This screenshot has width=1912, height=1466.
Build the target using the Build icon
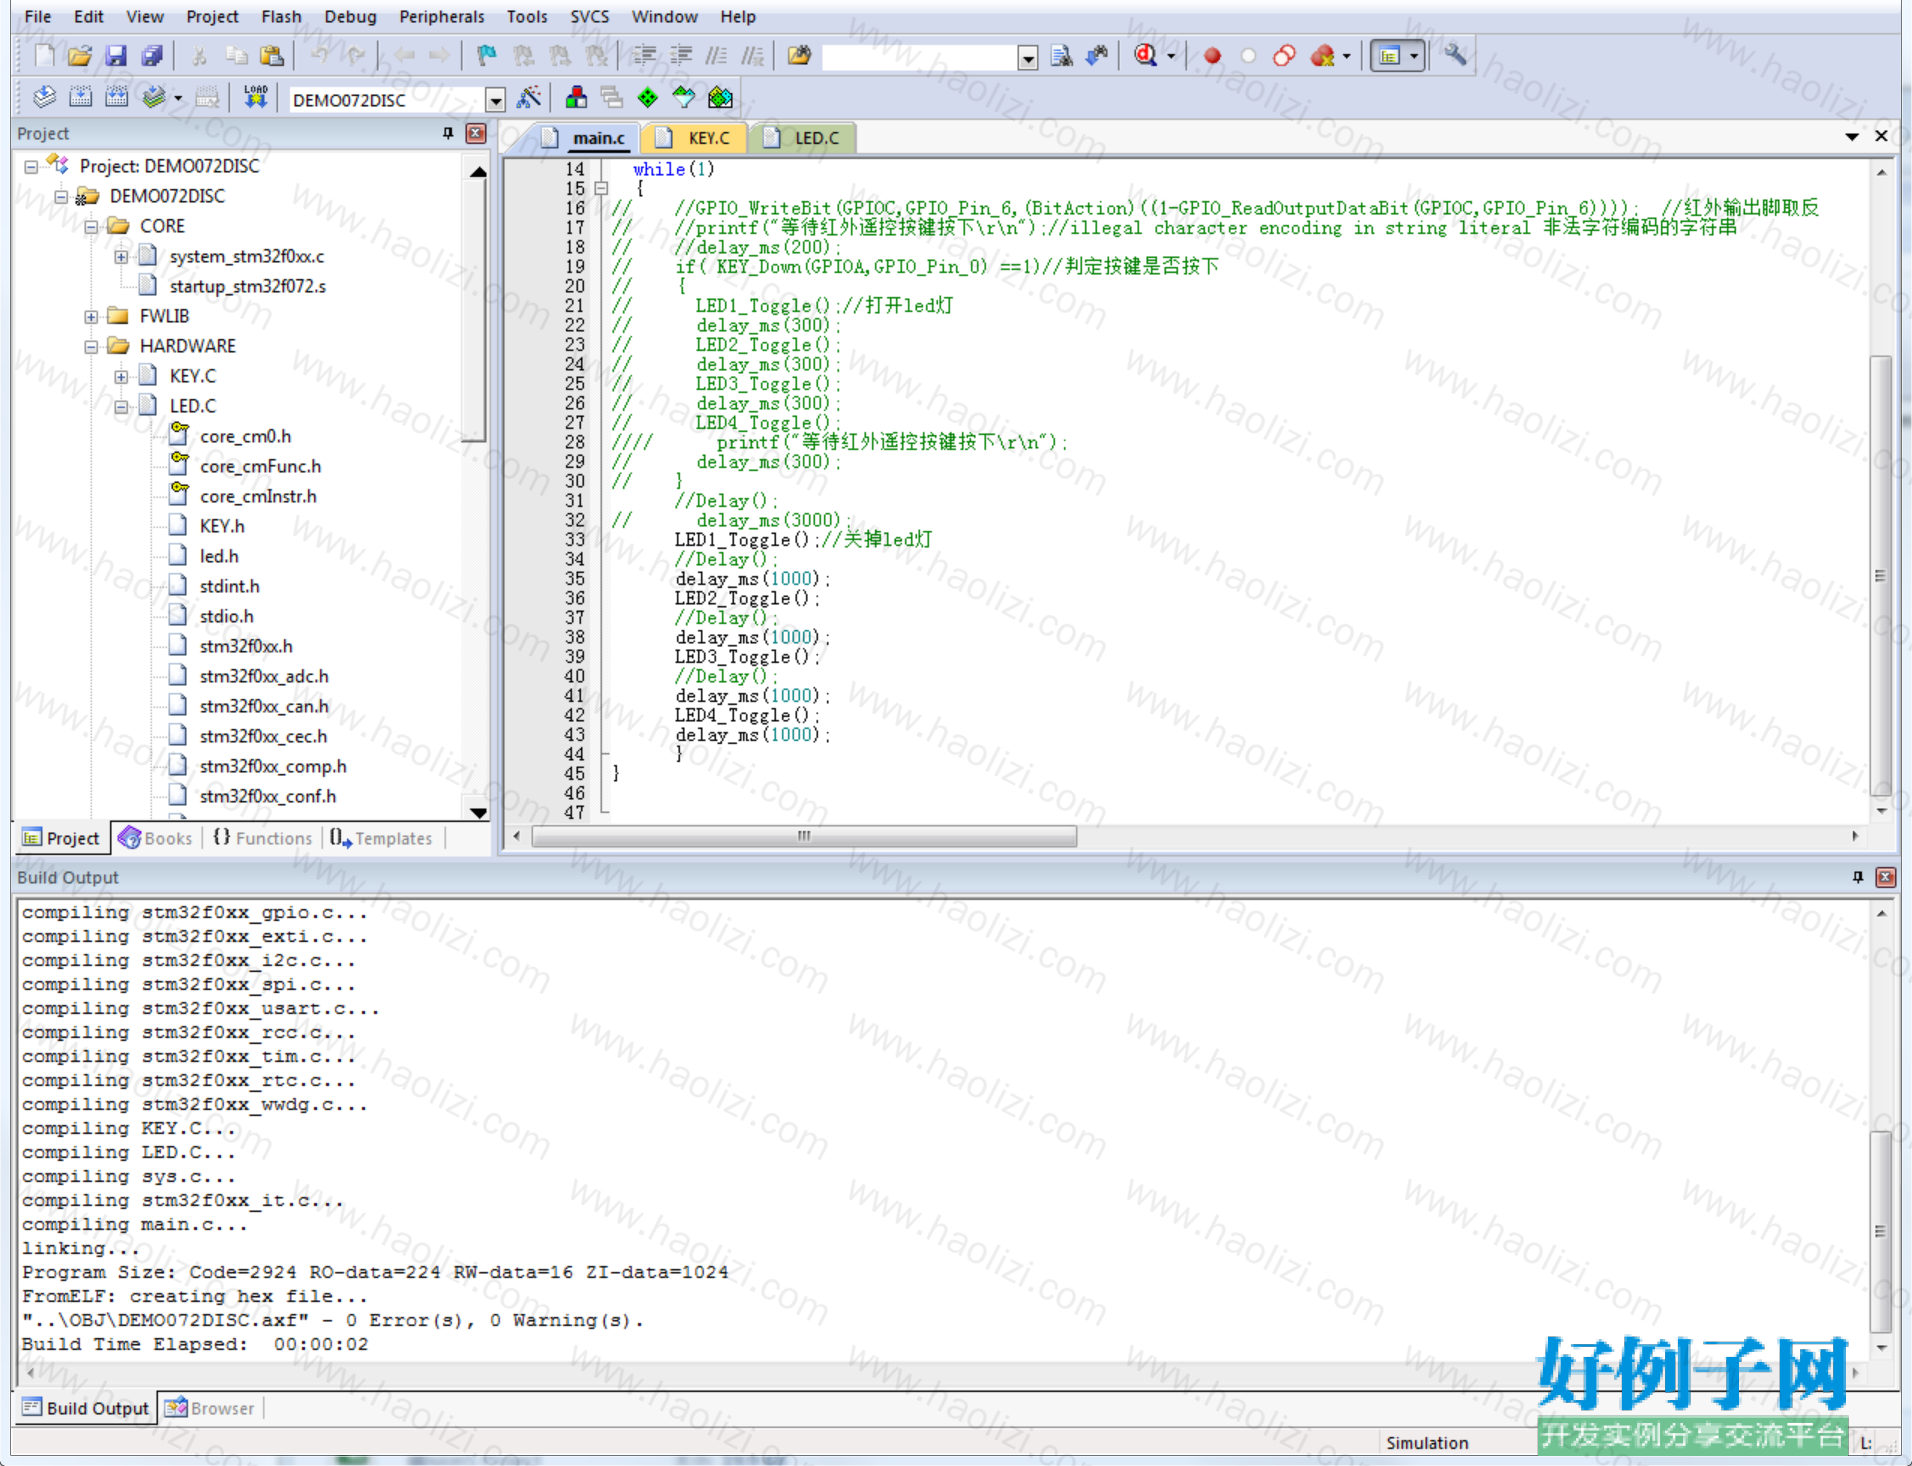click(x=80, y=98)
